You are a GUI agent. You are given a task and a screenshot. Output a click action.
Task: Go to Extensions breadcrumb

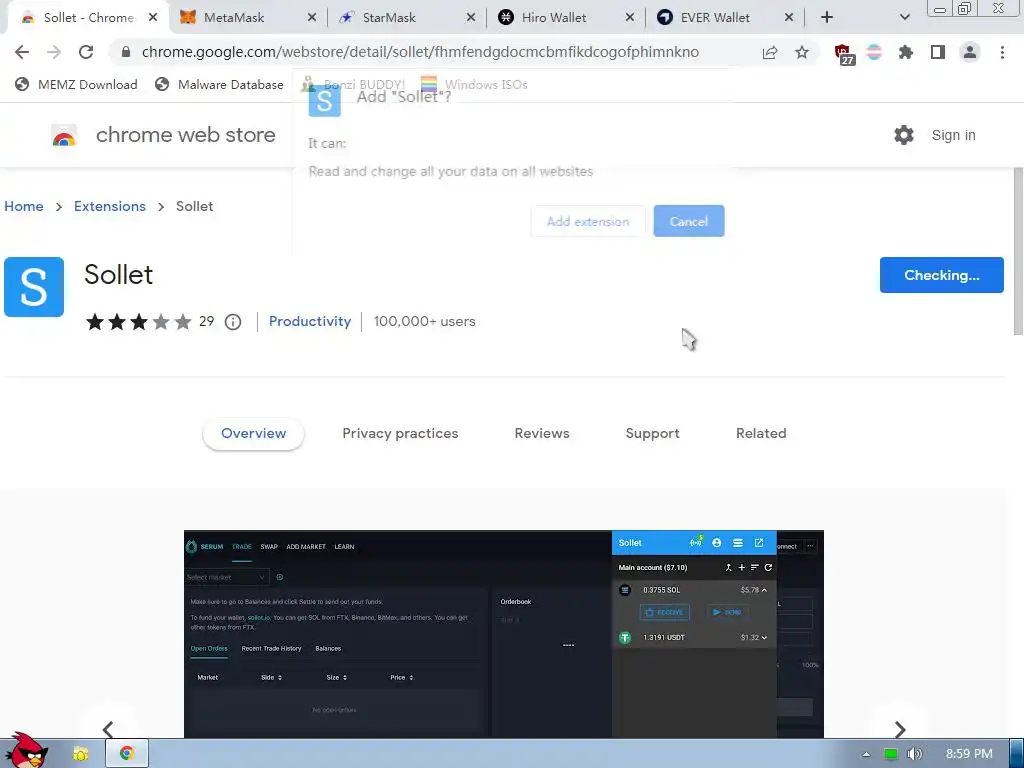pyautogui.click(x=110, y=206)
